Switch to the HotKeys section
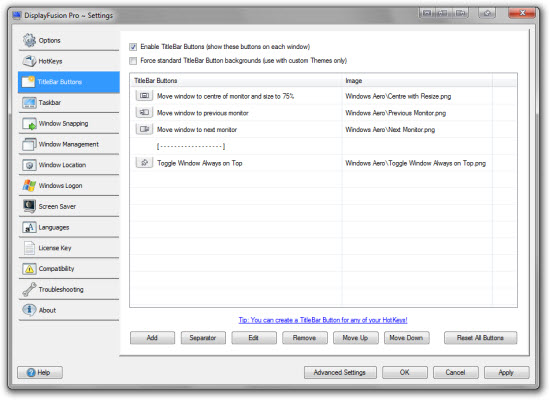 tap(69, 61)
